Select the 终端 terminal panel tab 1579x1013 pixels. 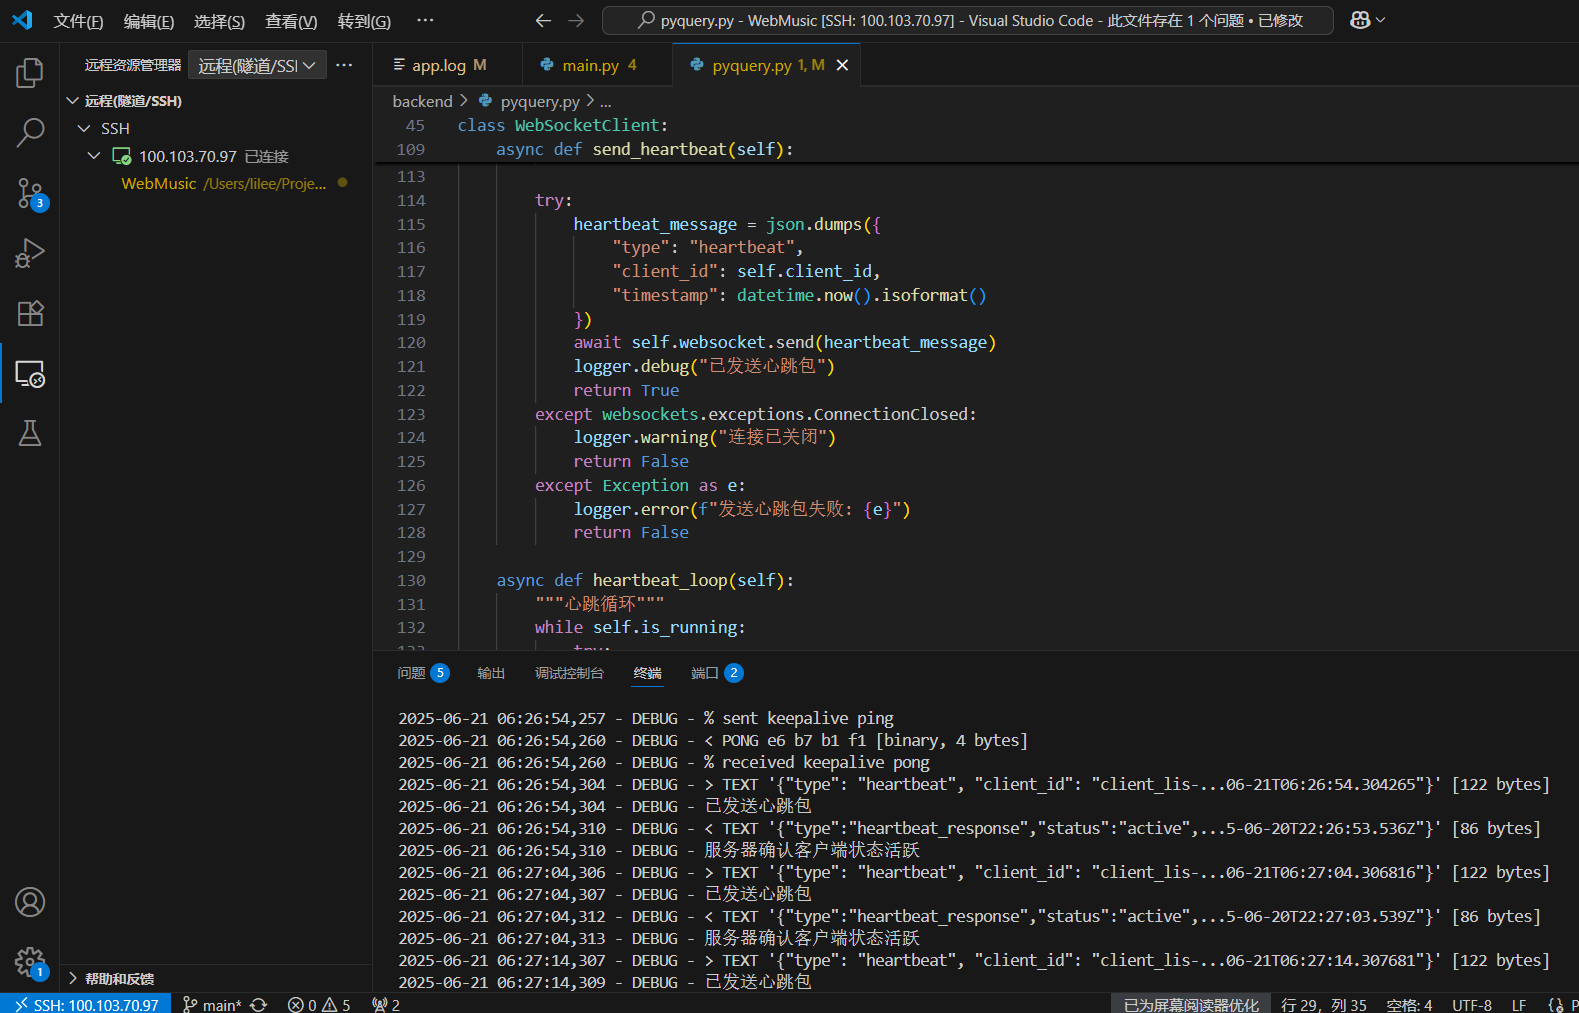pos(647,673)
